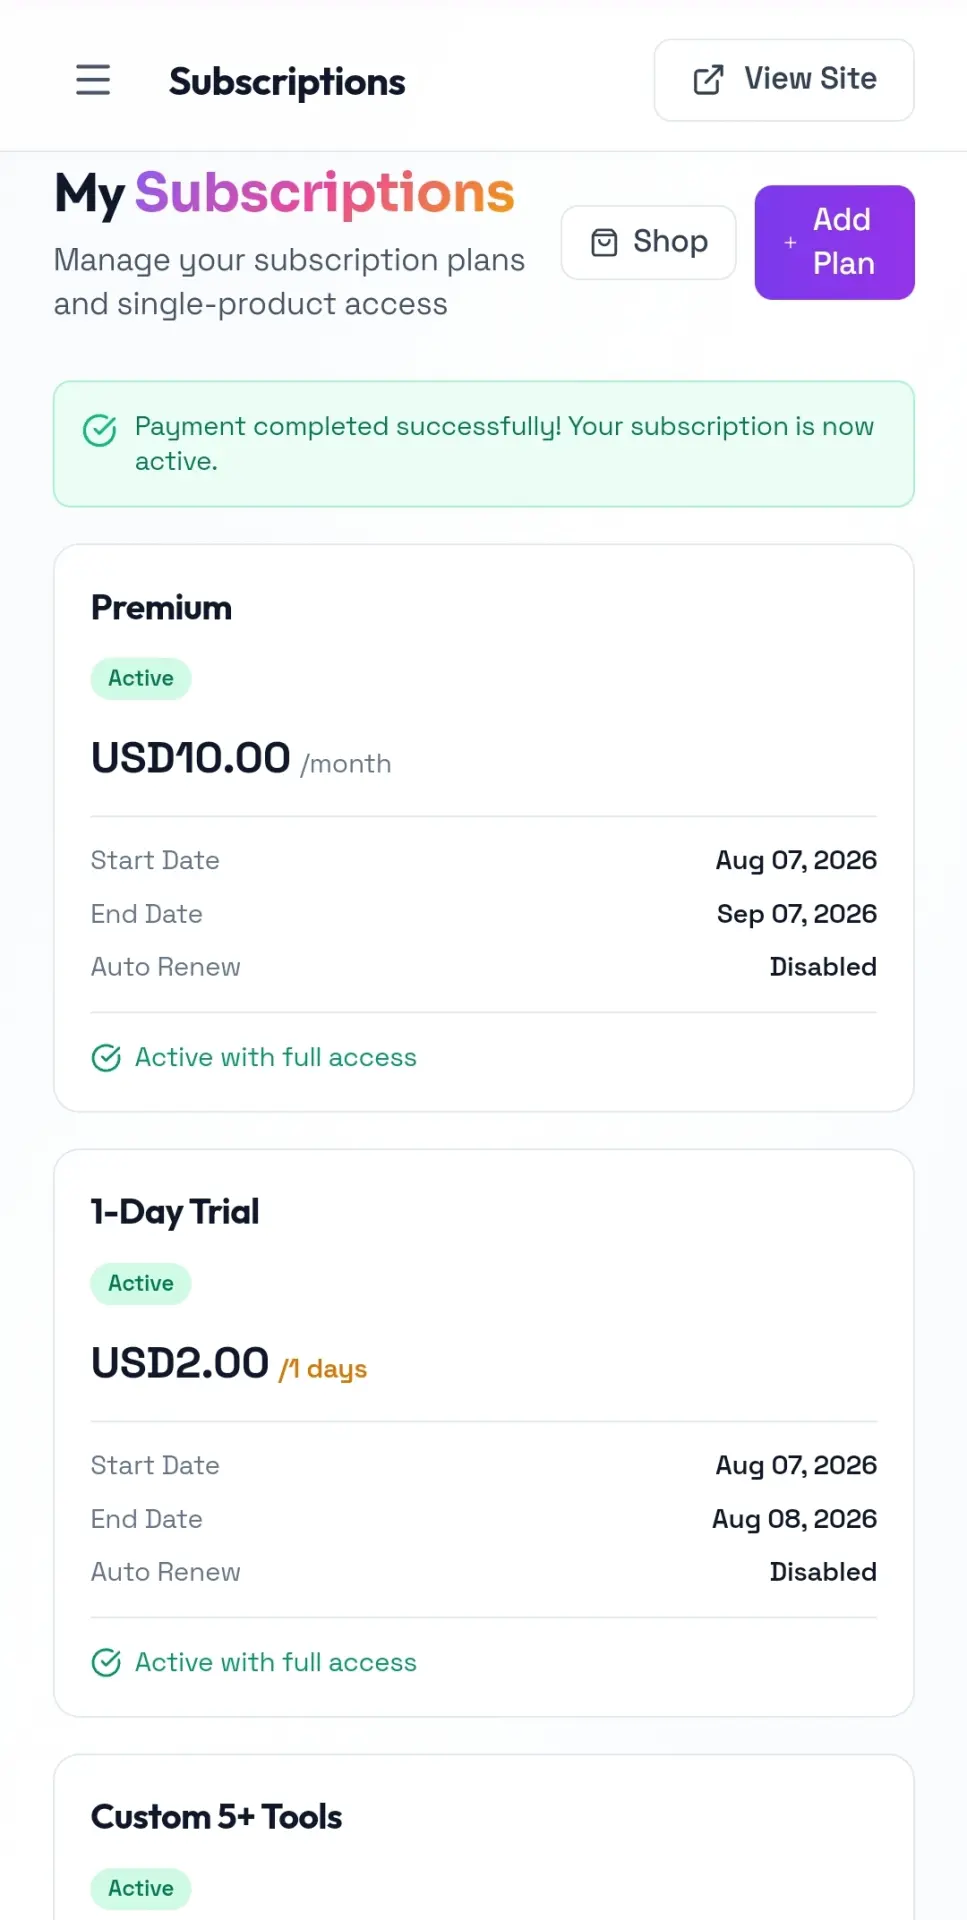Image resolution: width=967 pixels, height=1920 pixels.
Task: Click the Active badge on Custom 5+ Tools
Action: pos(141,1889)
